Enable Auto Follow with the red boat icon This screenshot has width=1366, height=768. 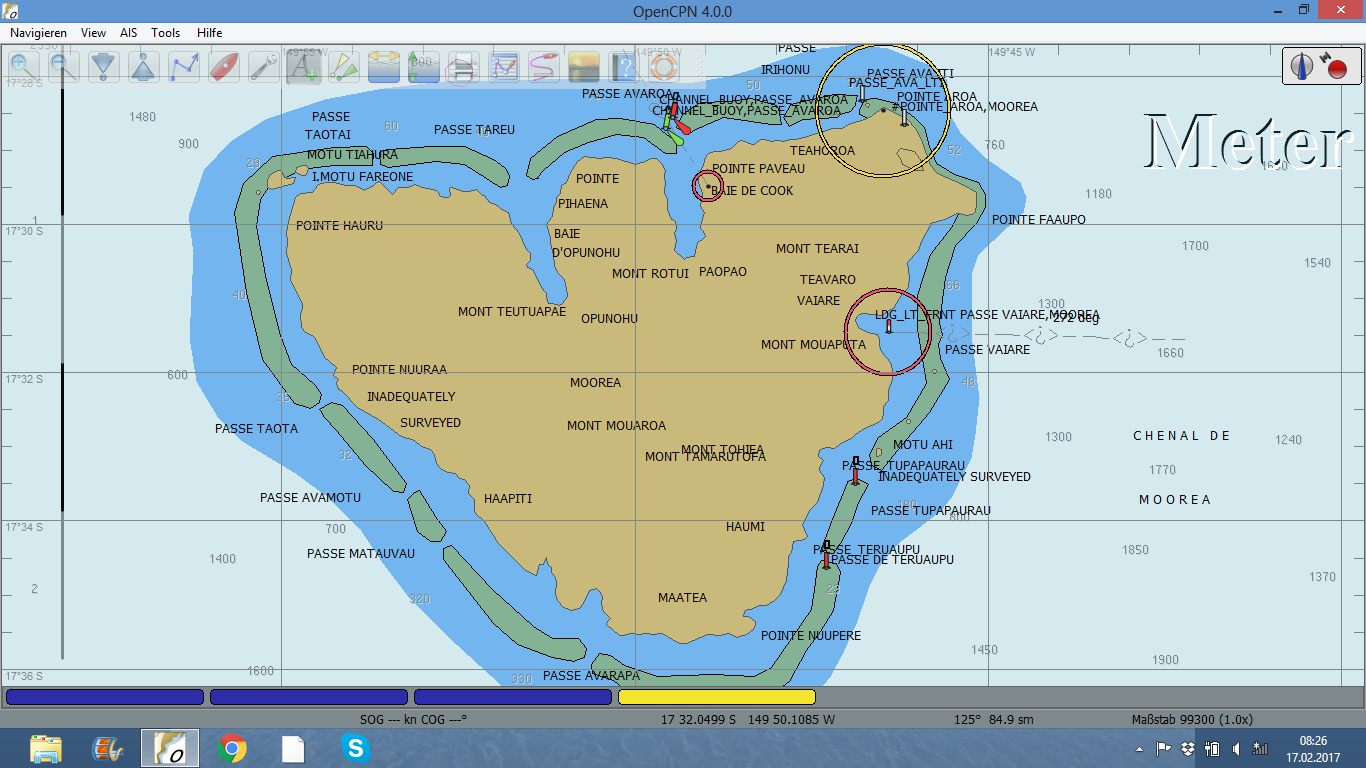[x=224, y=67]
